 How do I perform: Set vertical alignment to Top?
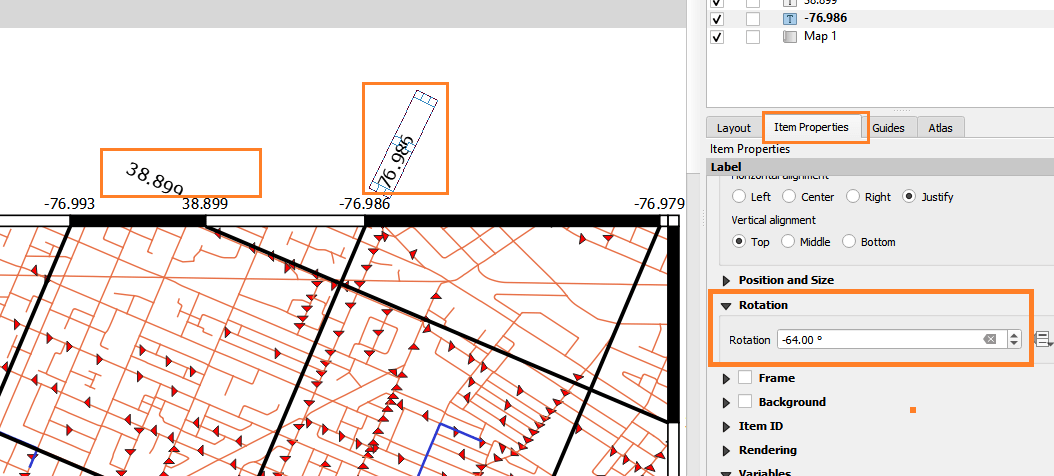[739, 241]
